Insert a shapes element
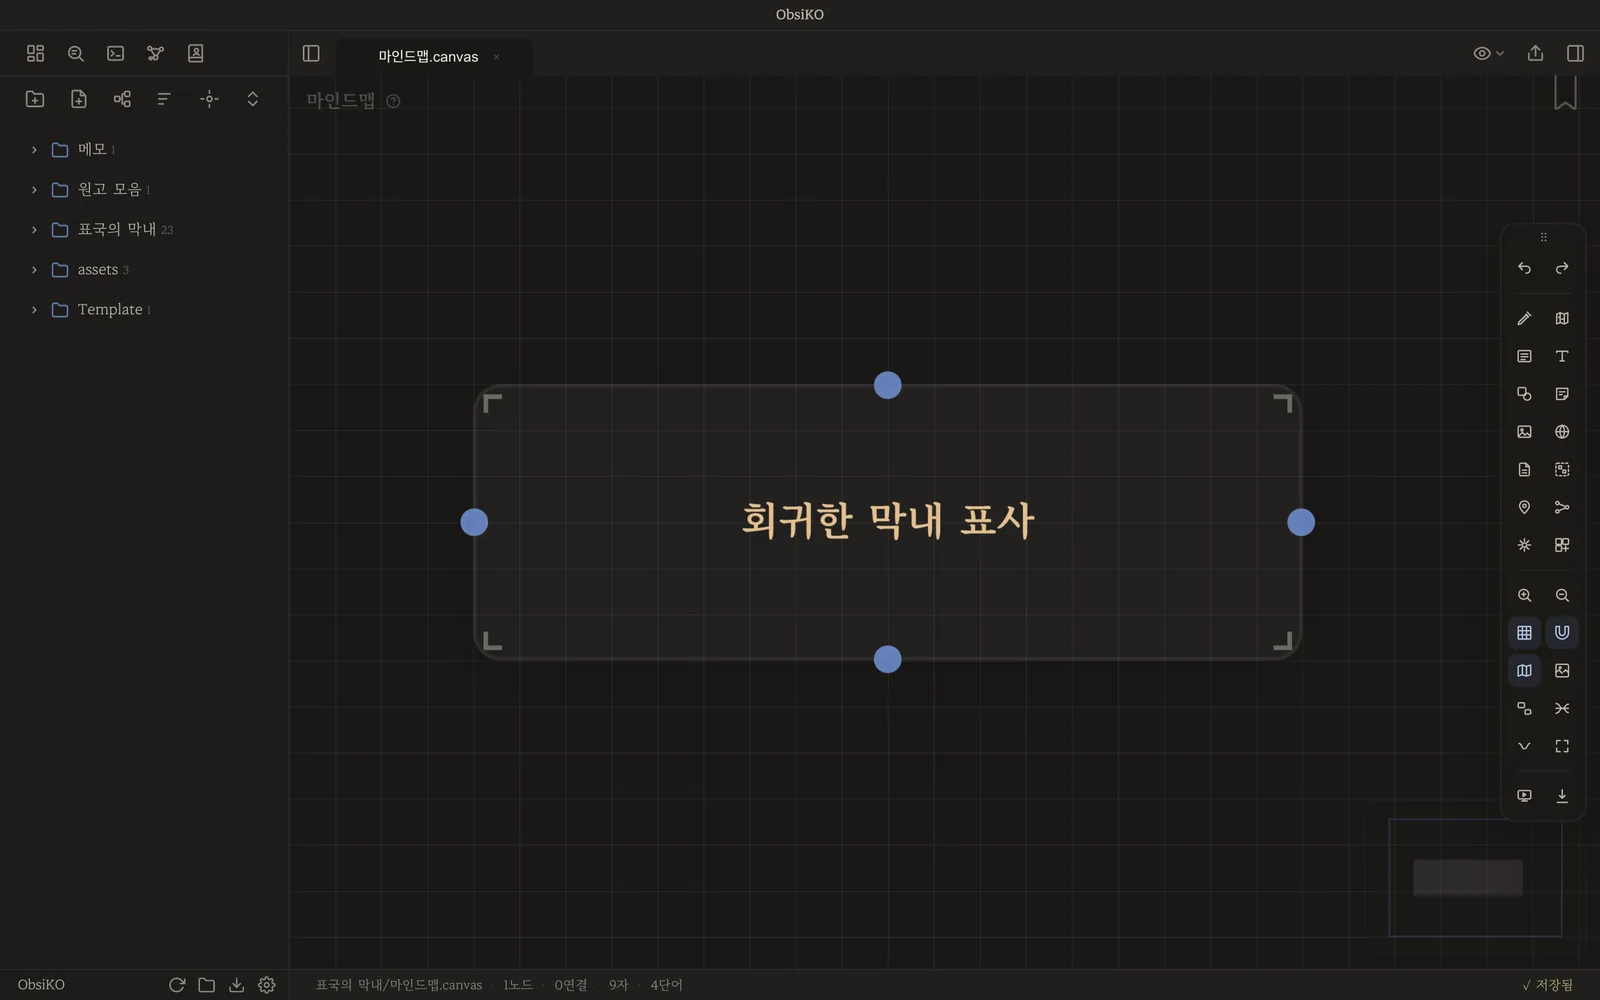This screenshot has height=1000, width=1600. click(x=1524, y=394)
